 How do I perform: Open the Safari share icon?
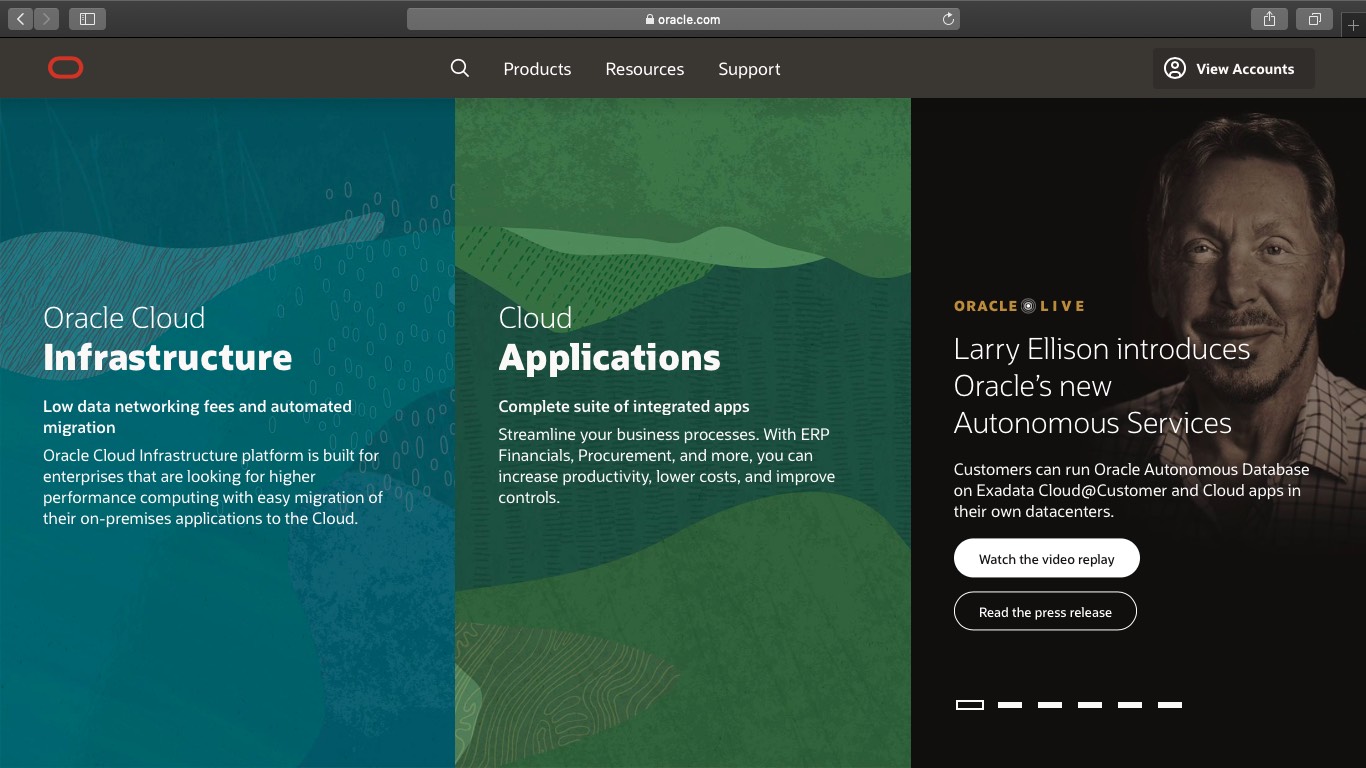pyautogui.click(x=1269, y=19)
